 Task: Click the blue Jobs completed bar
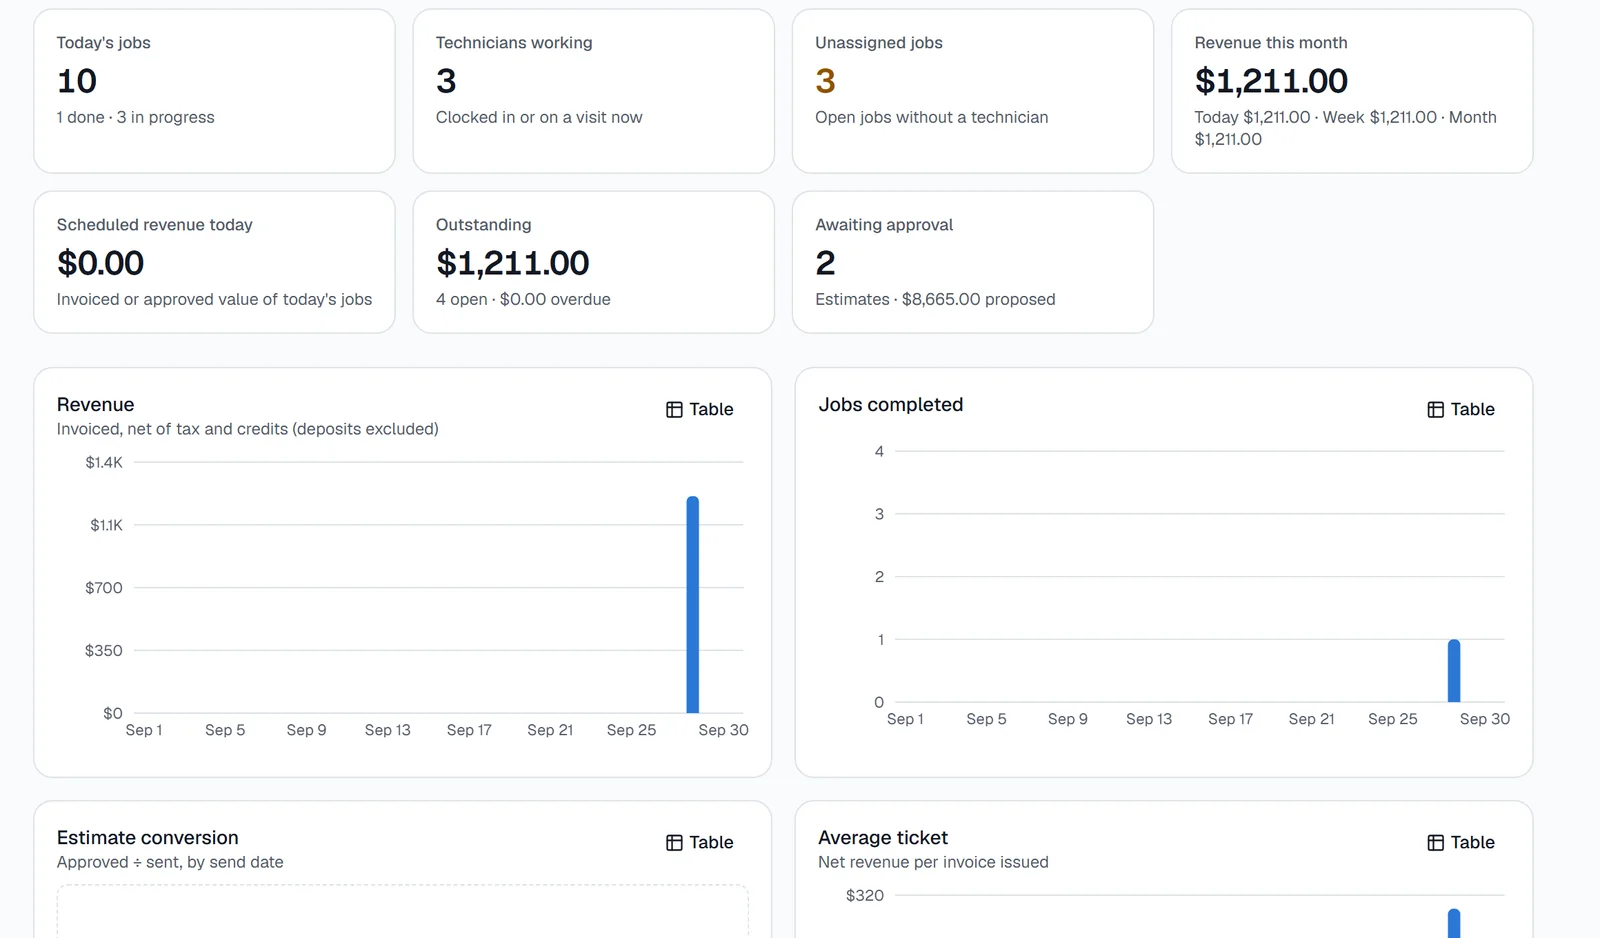(x=1454, y=670)
